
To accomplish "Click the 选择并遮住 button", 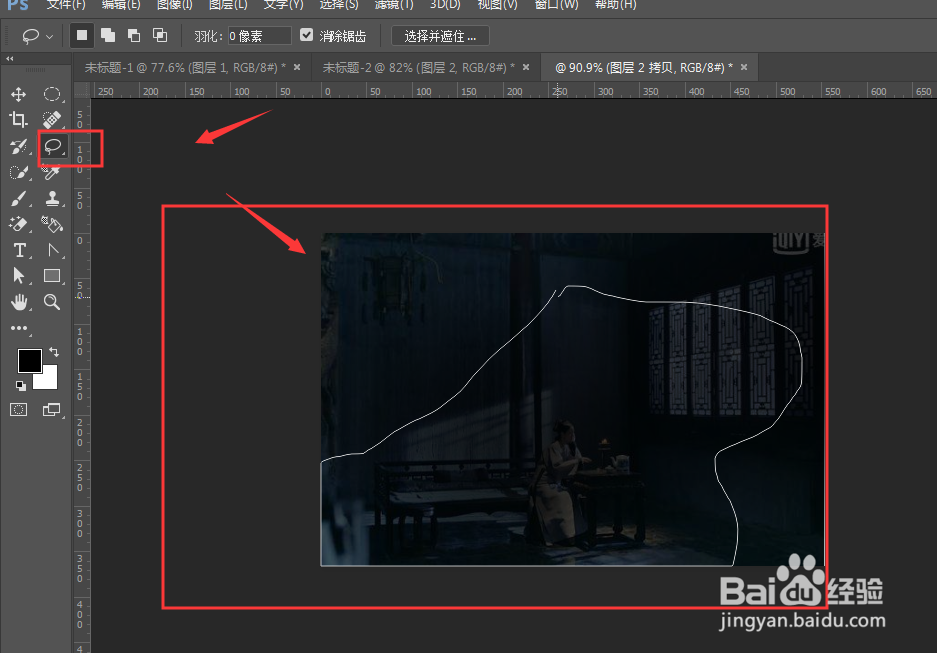I will click(440, 36).
